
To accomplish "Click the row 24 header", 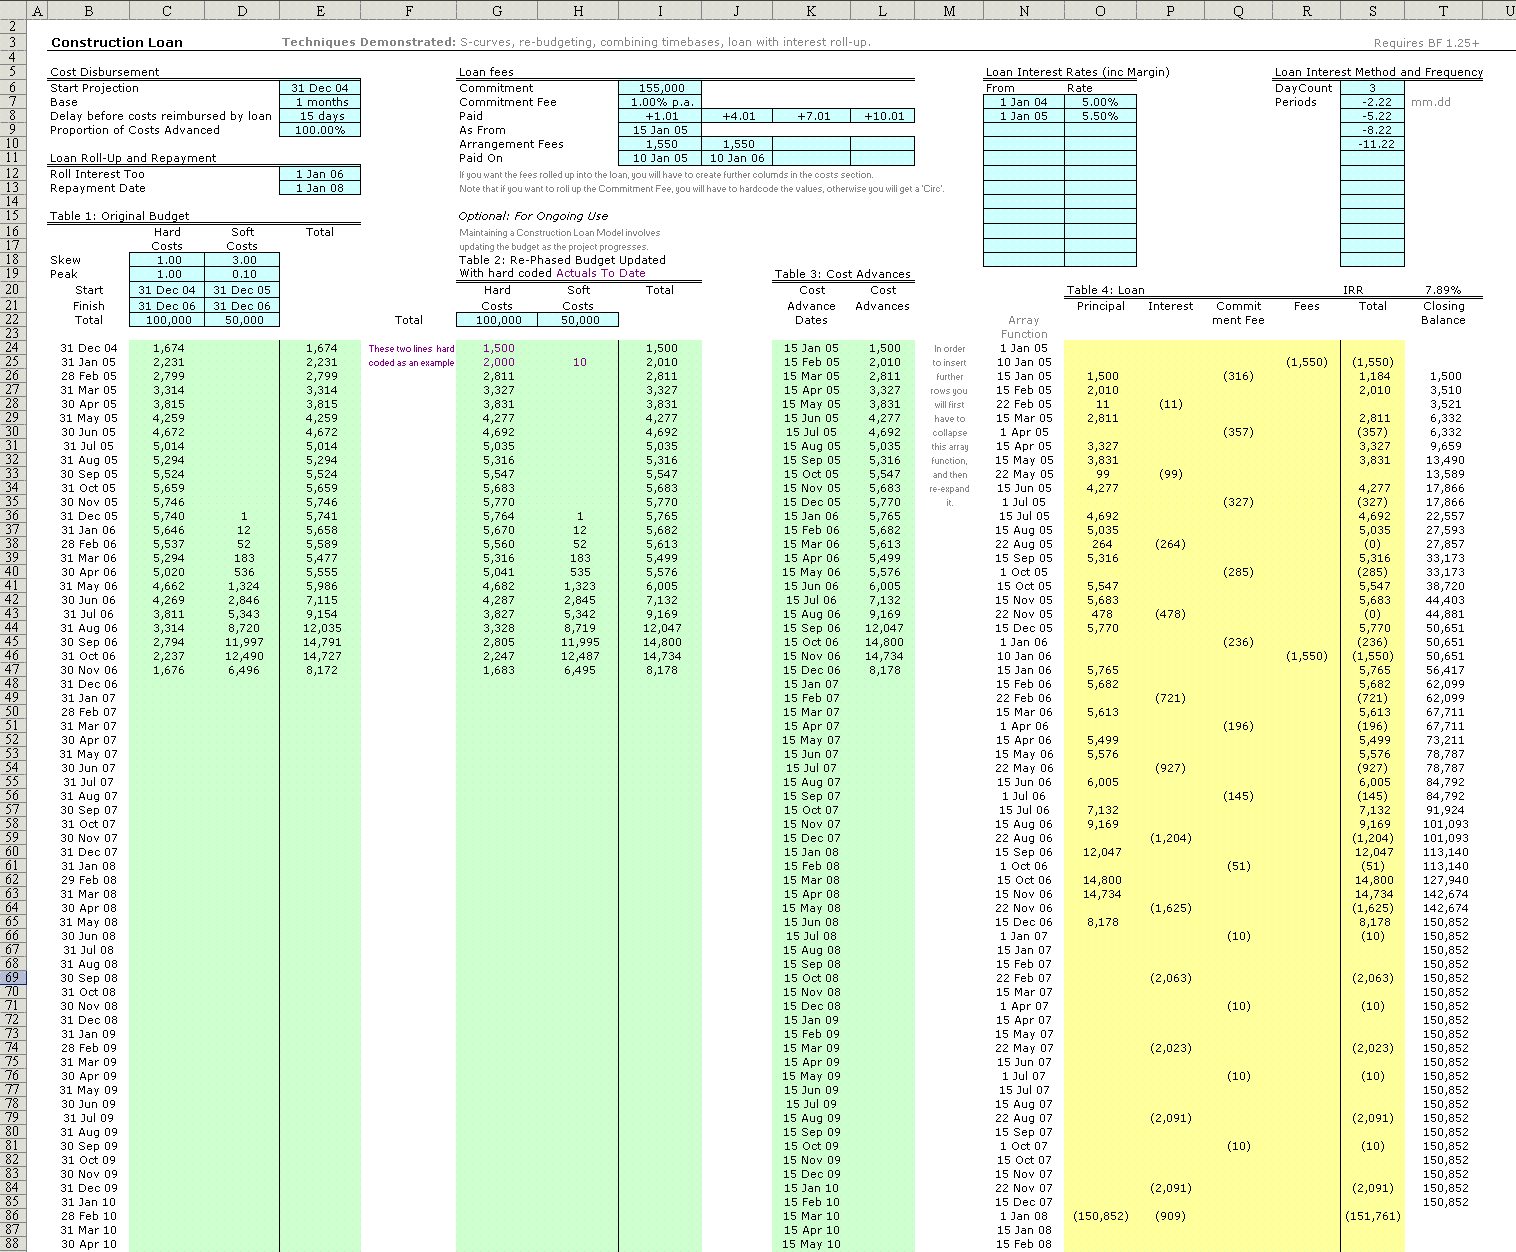I will [12, 348].
